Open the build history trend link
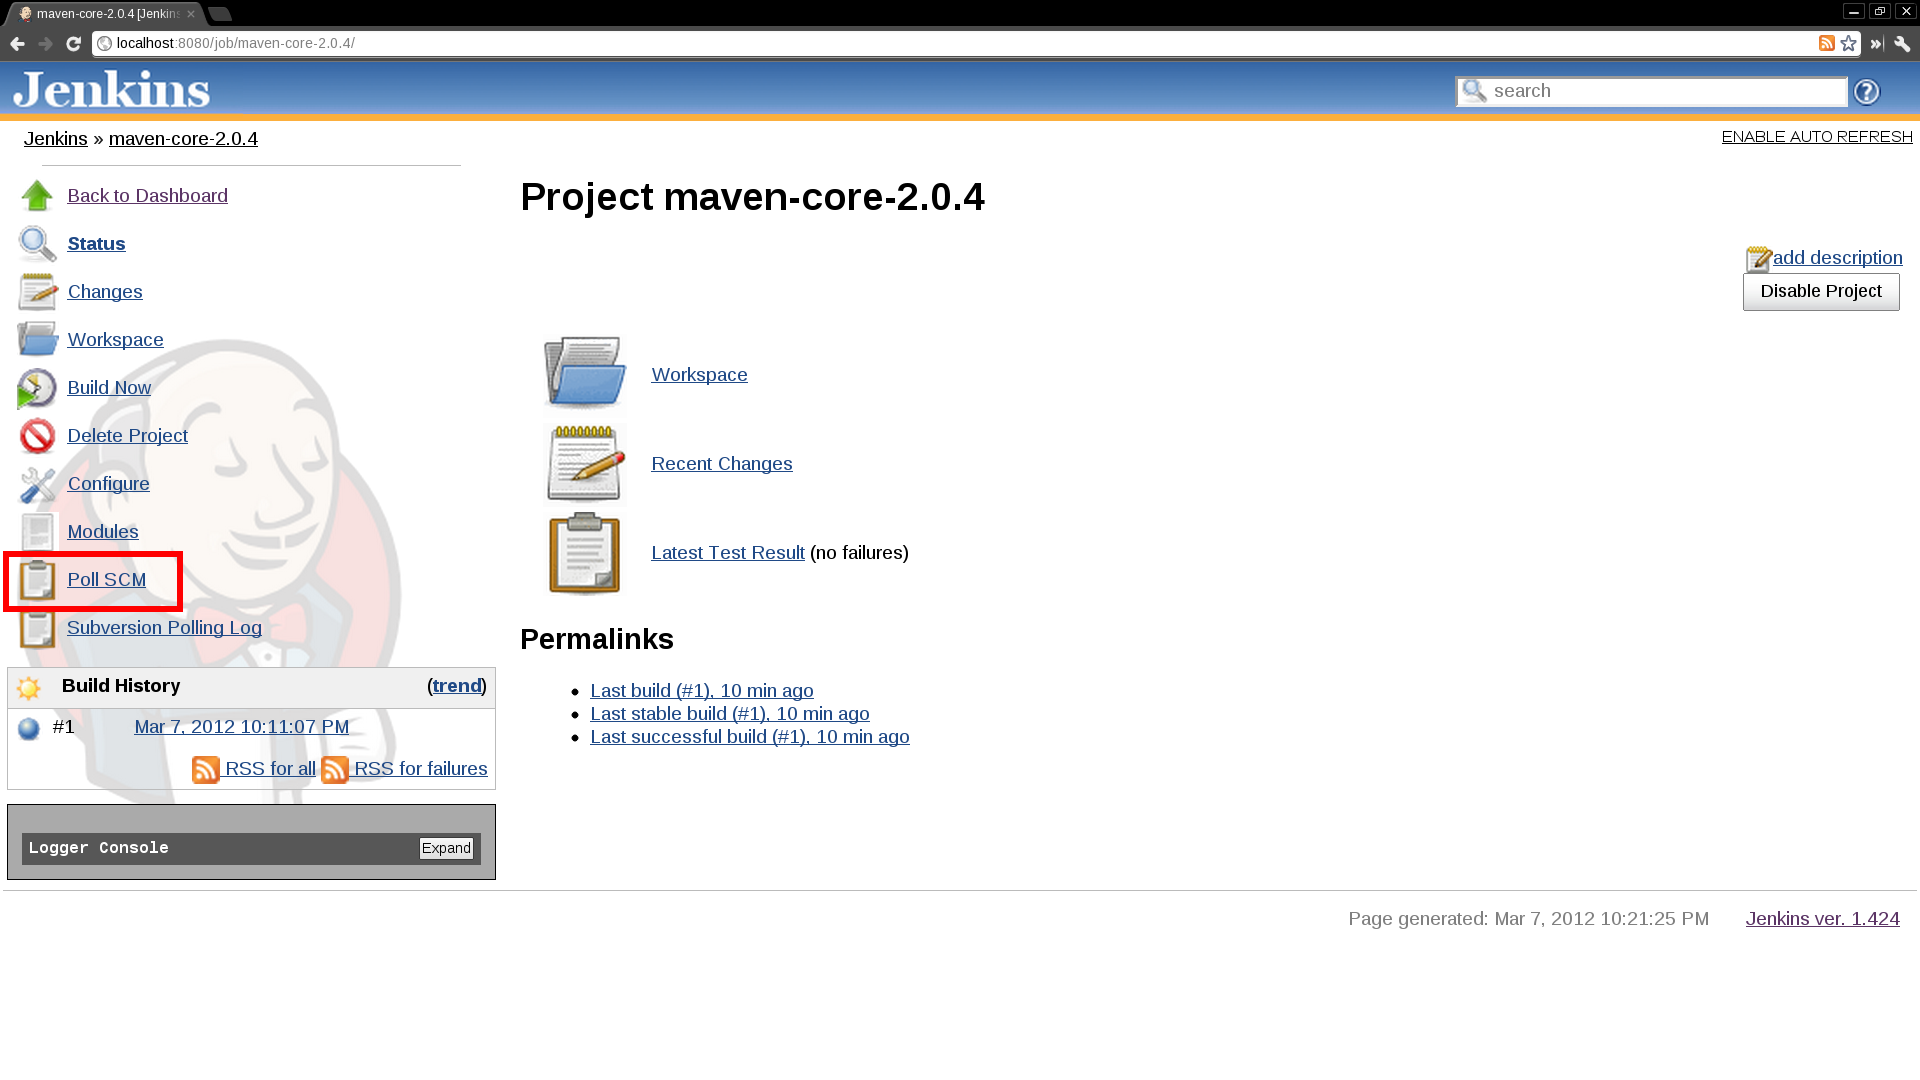Viewport: 1920px width, 1080px height. (457, 686)
